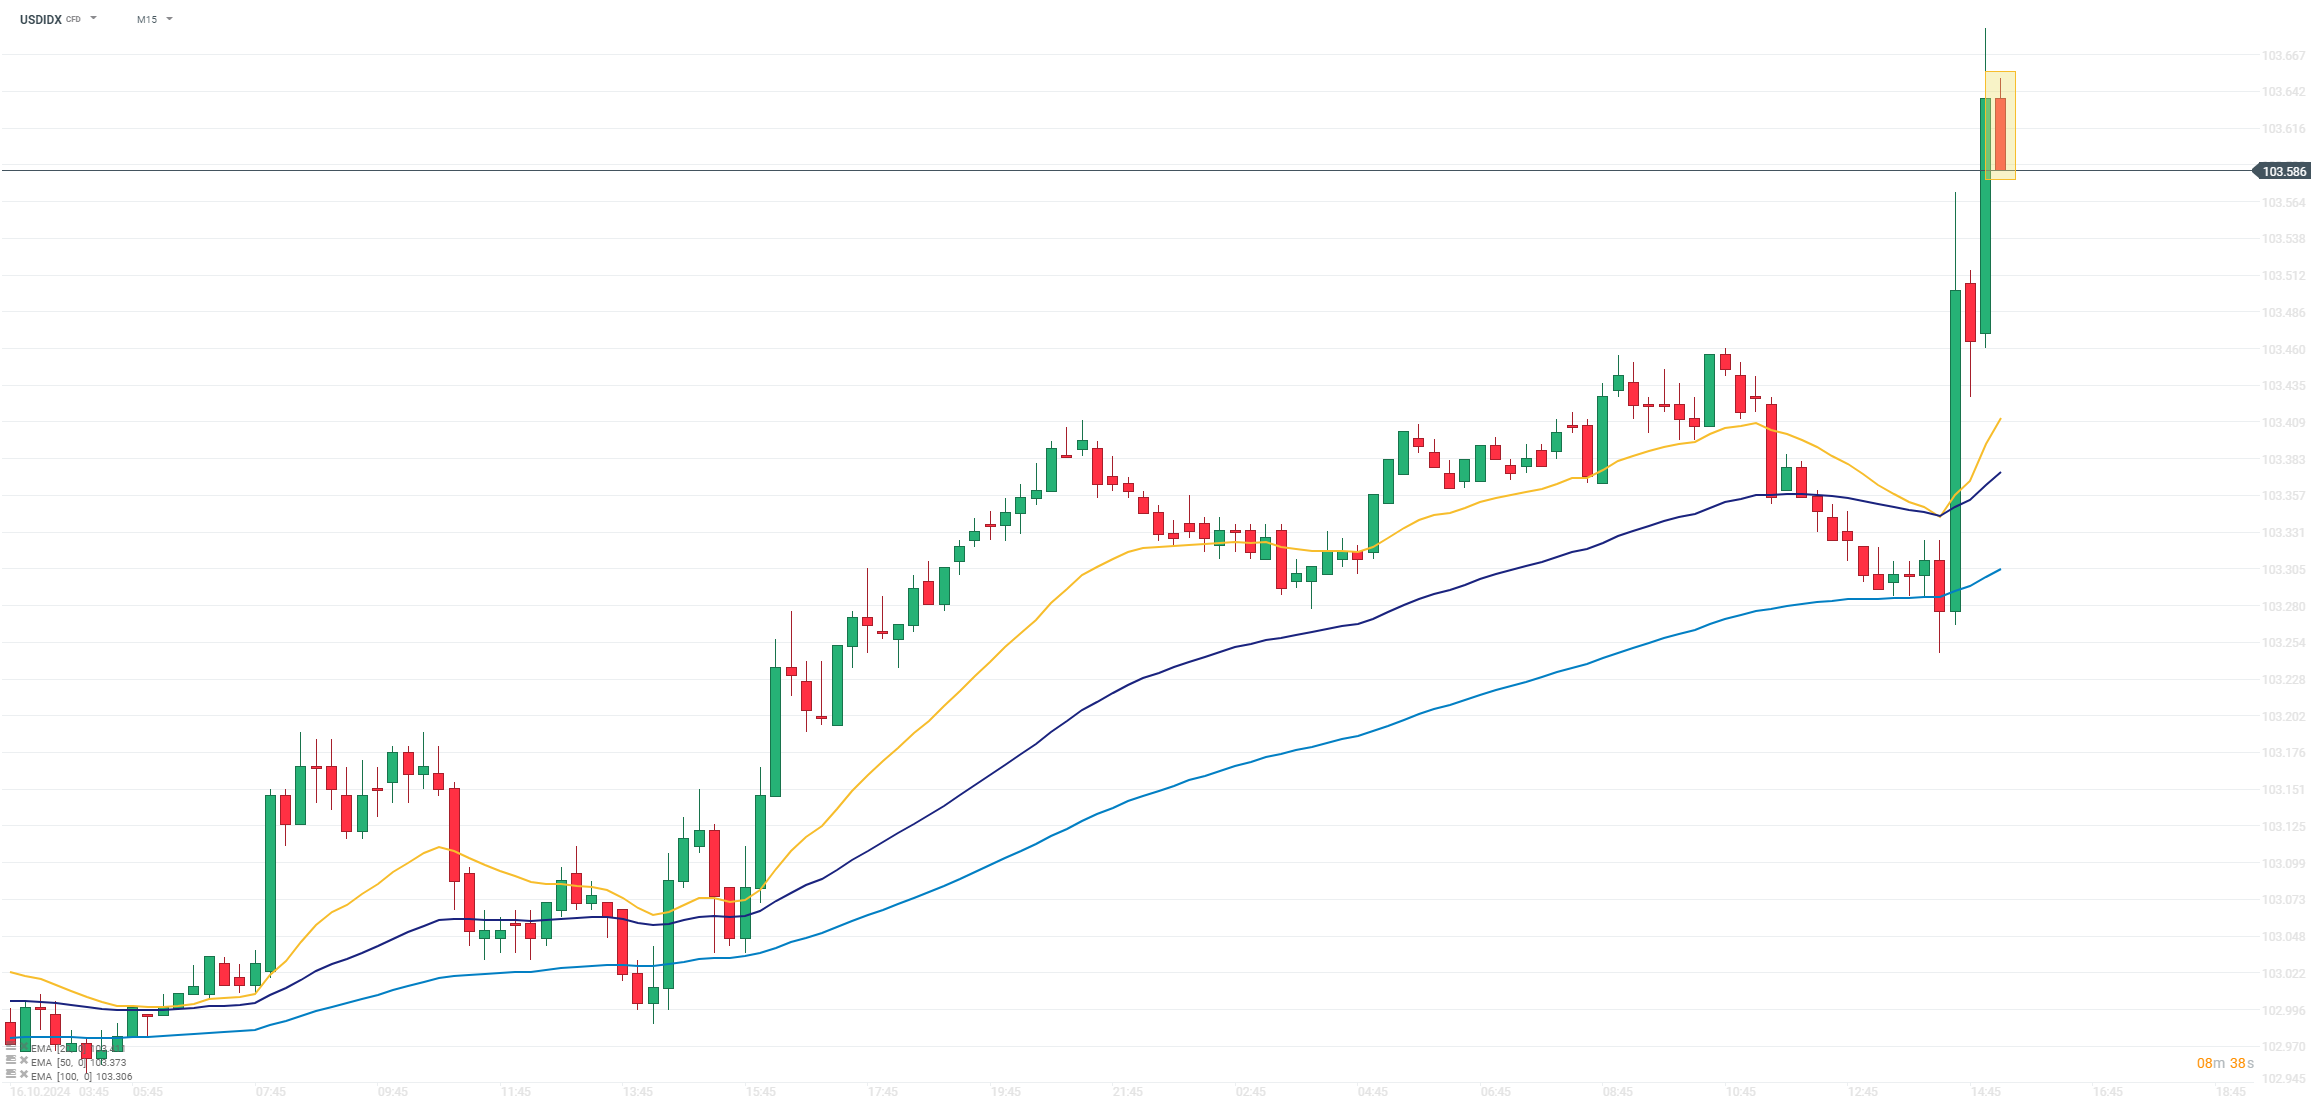Click the 21:45 time axis label
The width and height of the screenshot is (2322, 1108).
click(1127, 1091)
